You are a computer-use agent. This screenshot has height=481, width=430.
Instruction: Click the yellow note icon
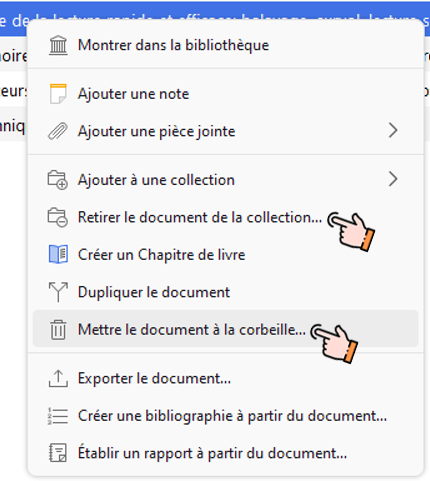[x=58, y=94]
